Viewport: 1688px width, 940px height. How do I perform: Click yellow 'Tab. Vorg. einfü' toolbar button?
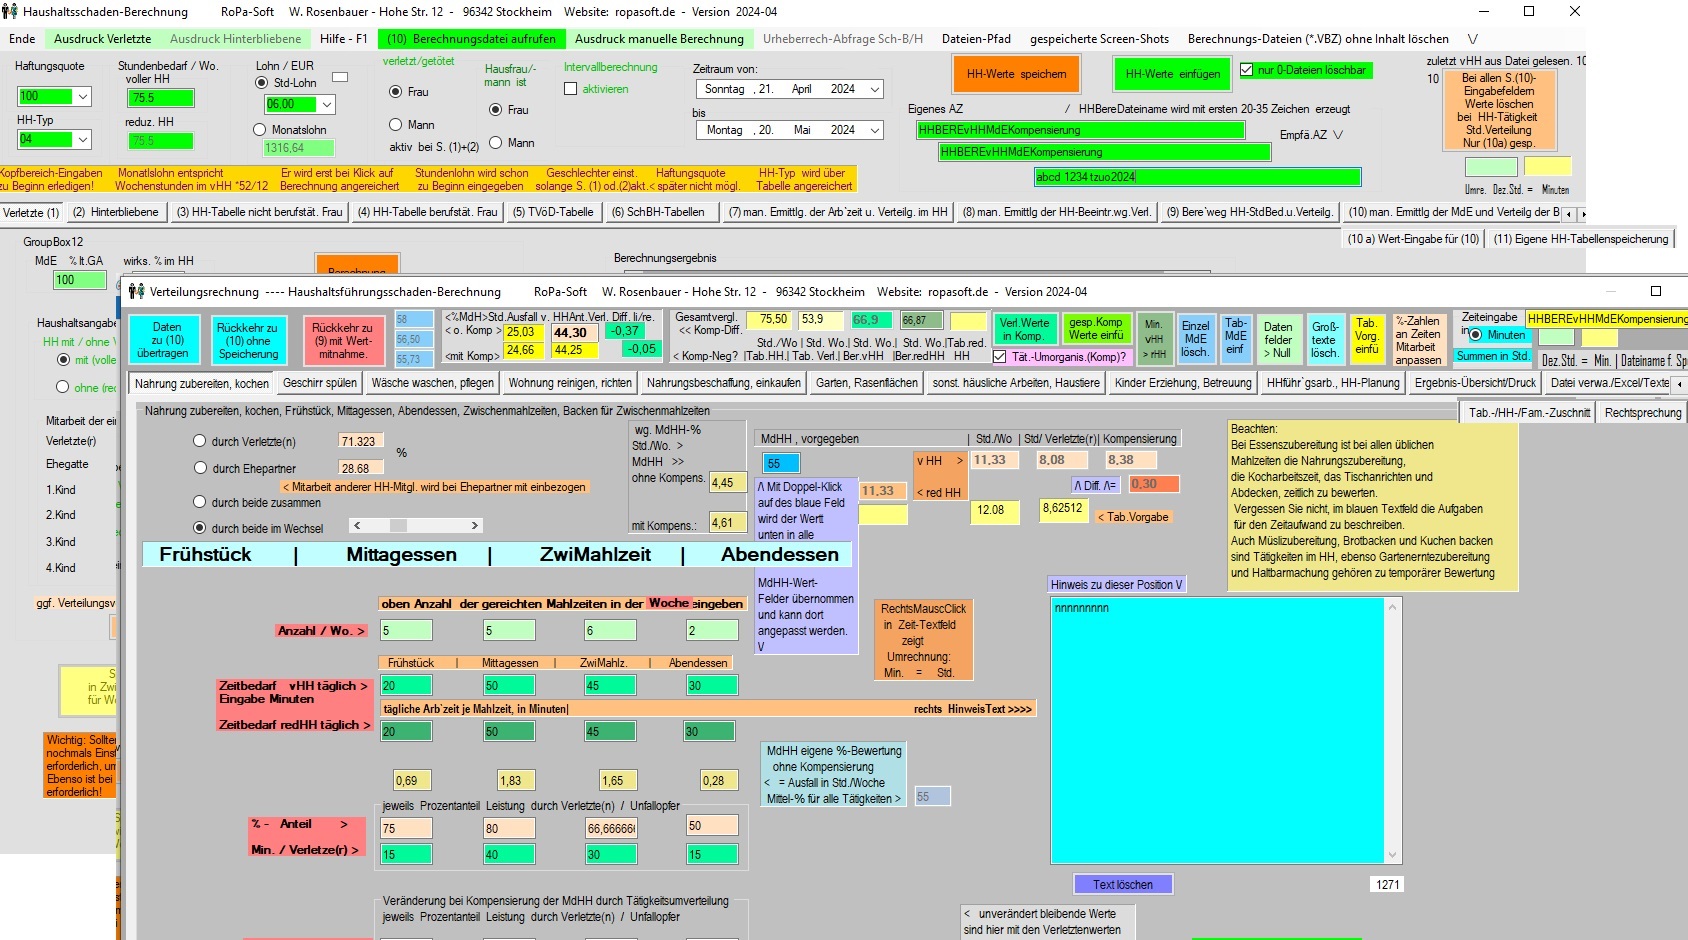1366,336
